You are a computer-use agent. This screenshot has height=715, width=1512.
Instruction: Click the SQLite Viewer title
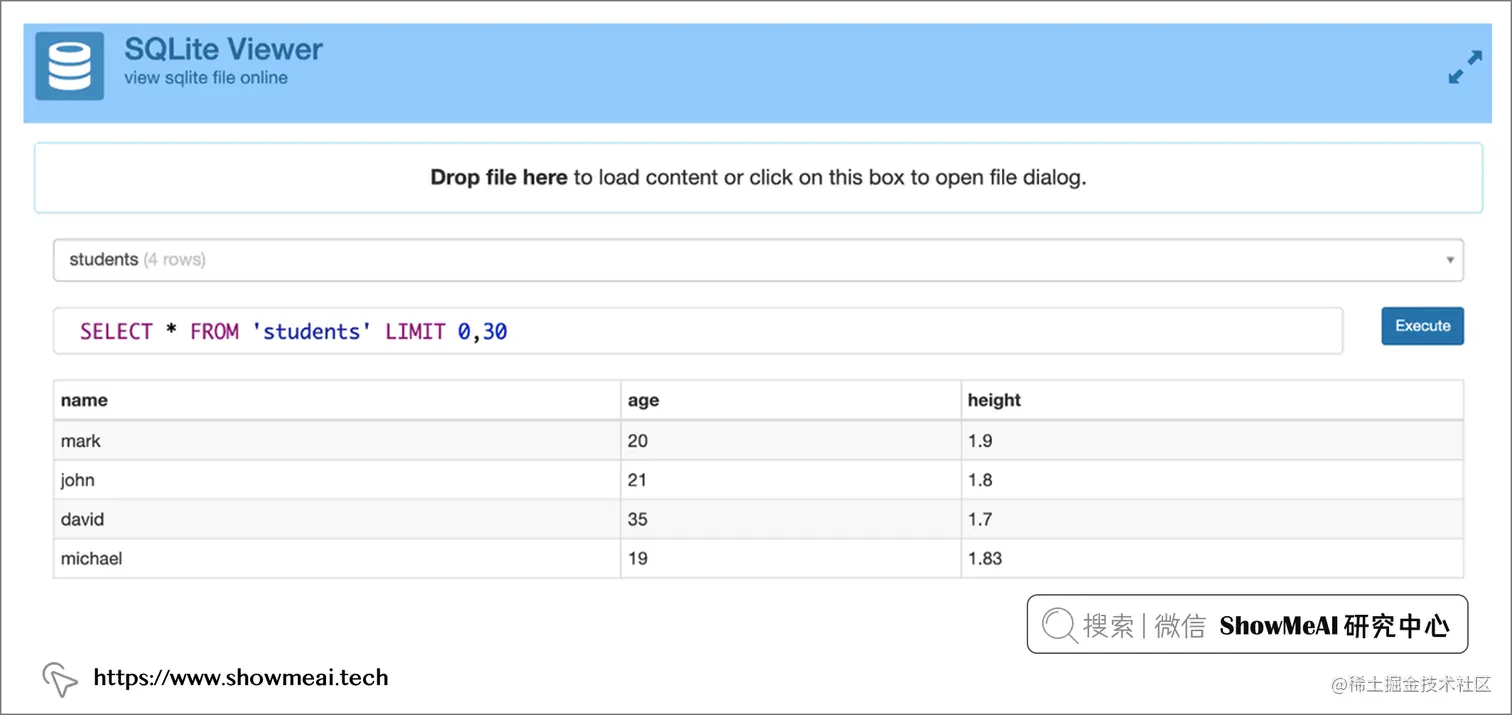(223, 49)
